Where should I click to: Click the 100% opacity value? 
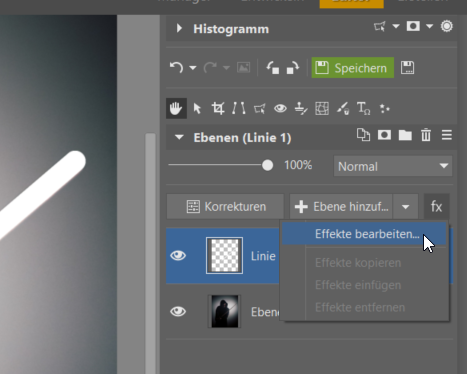pos(298,165)
